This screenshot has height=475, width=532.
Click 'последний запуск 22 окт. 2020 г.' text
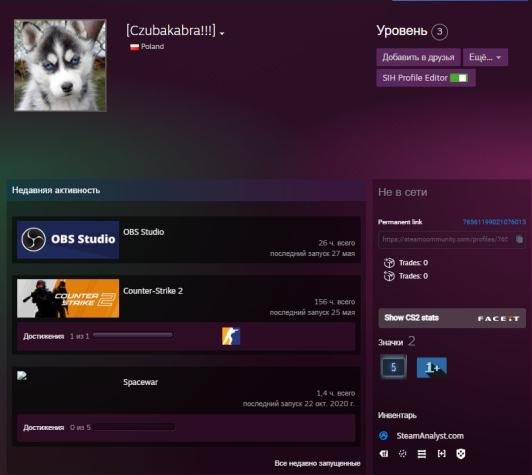[x=299, y=403]
